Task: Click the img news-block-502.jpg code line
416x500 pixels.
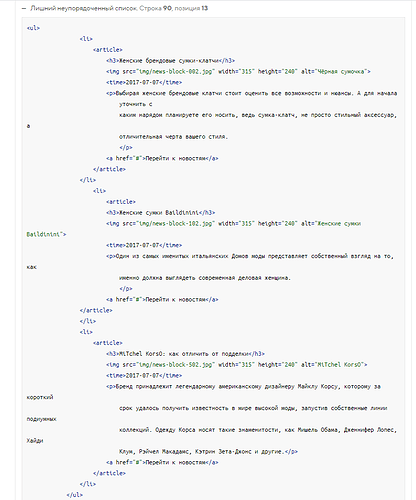Action: tap(237, 365)
